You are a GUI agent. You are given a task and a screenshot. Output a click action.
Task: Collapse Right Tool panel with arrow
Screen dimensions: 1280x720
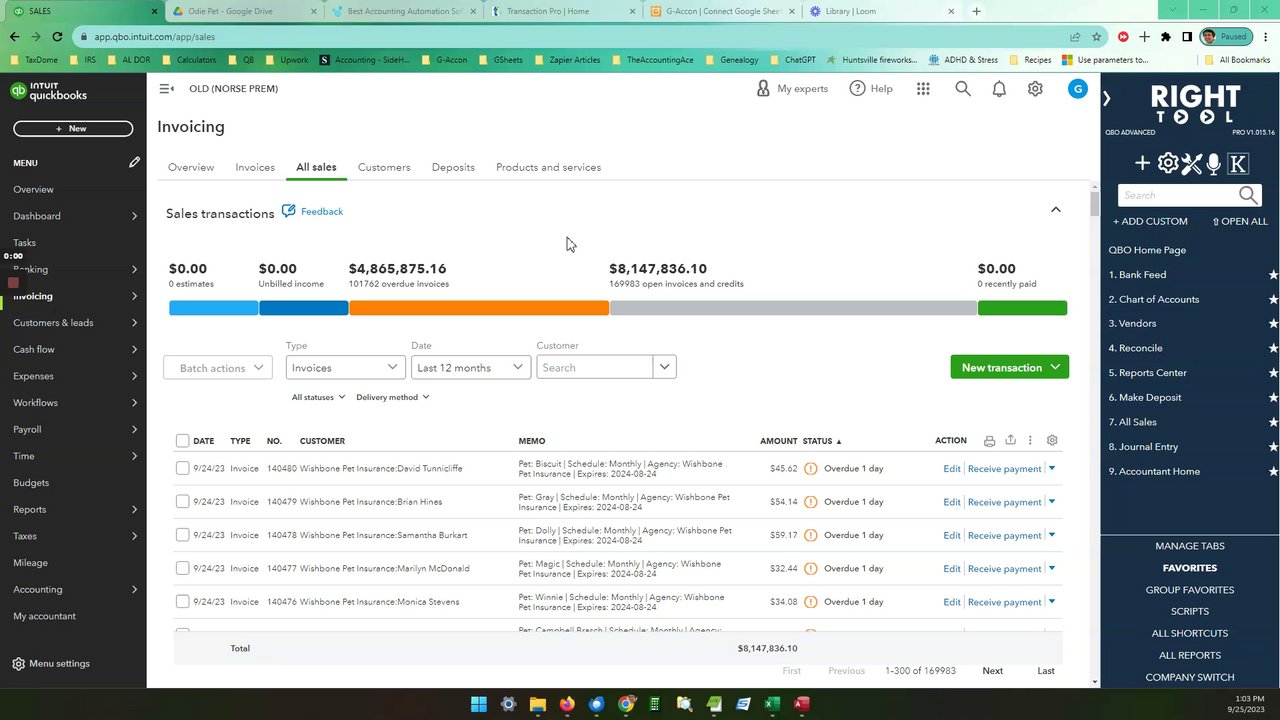tap(1107, 98)
